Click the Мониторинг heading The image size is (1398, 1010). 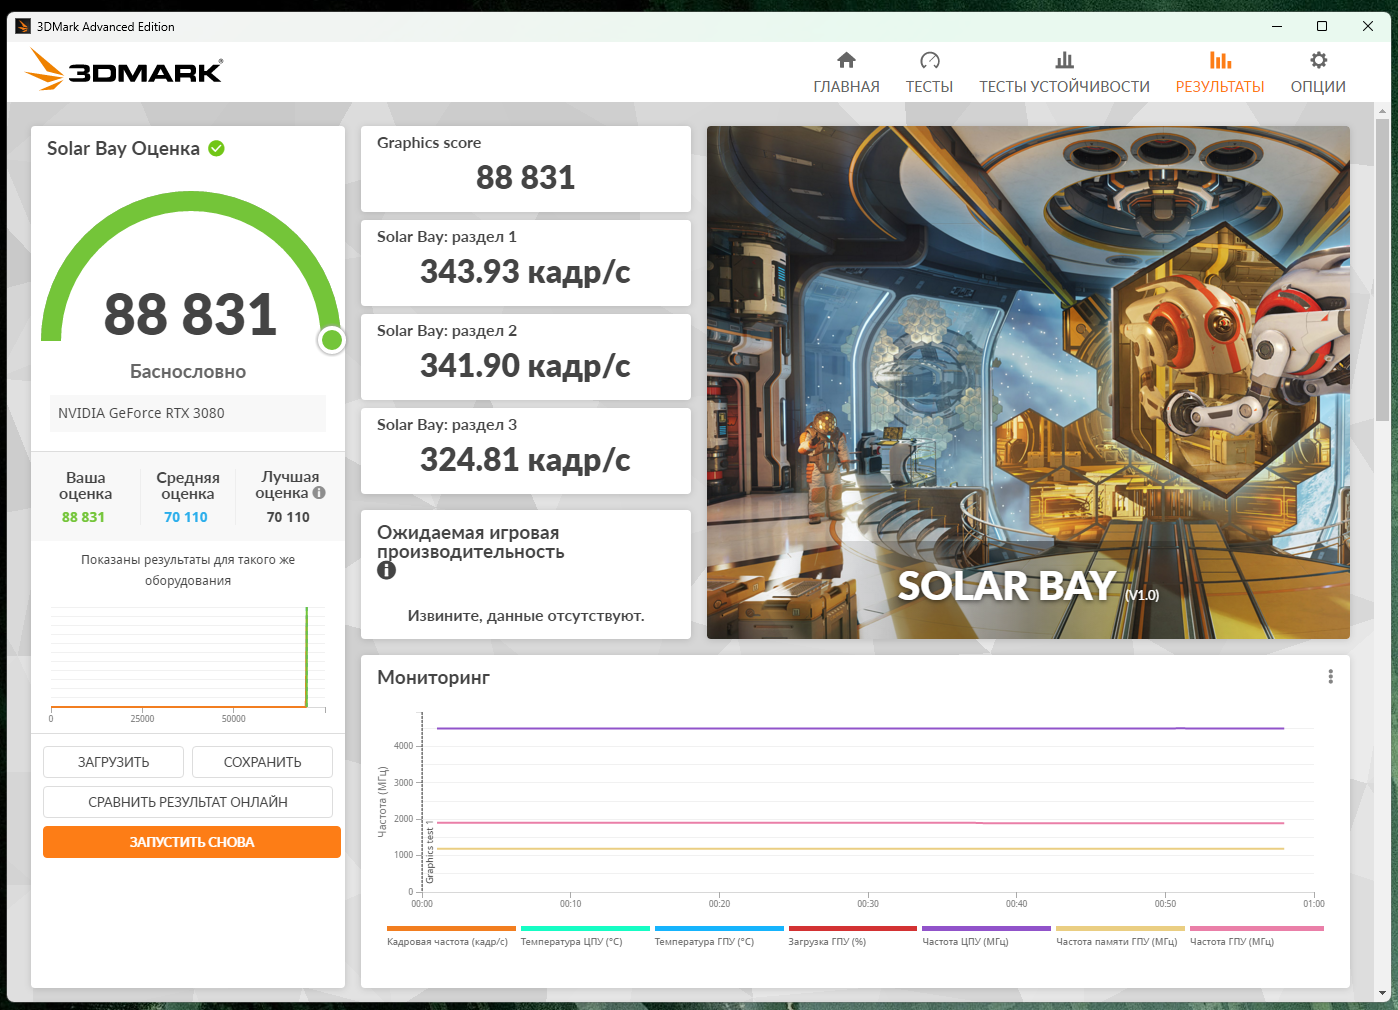point(433,677)
